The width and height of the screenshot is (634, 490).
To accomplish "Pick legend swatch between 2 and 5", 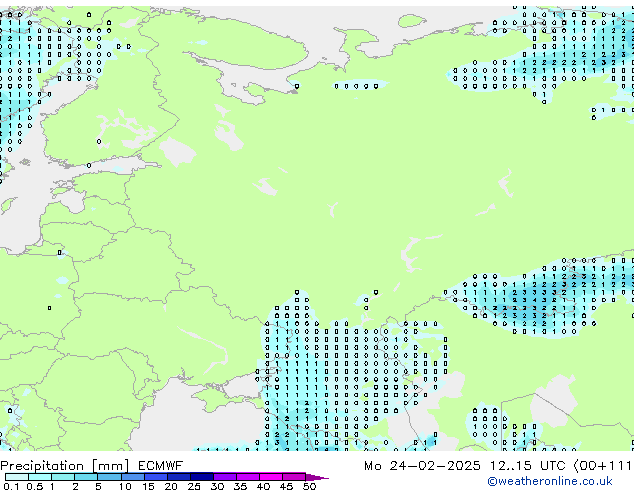I will (x=86, y=477).
